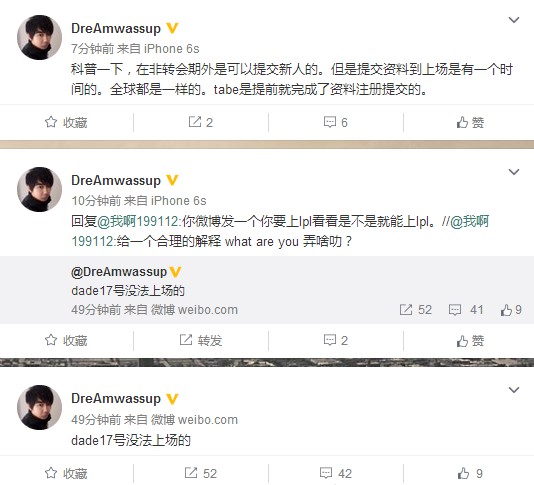This screenshot has width=534, height=485.
Task: Expand the second post's chevron options menu
Action: tap(514, 172)
